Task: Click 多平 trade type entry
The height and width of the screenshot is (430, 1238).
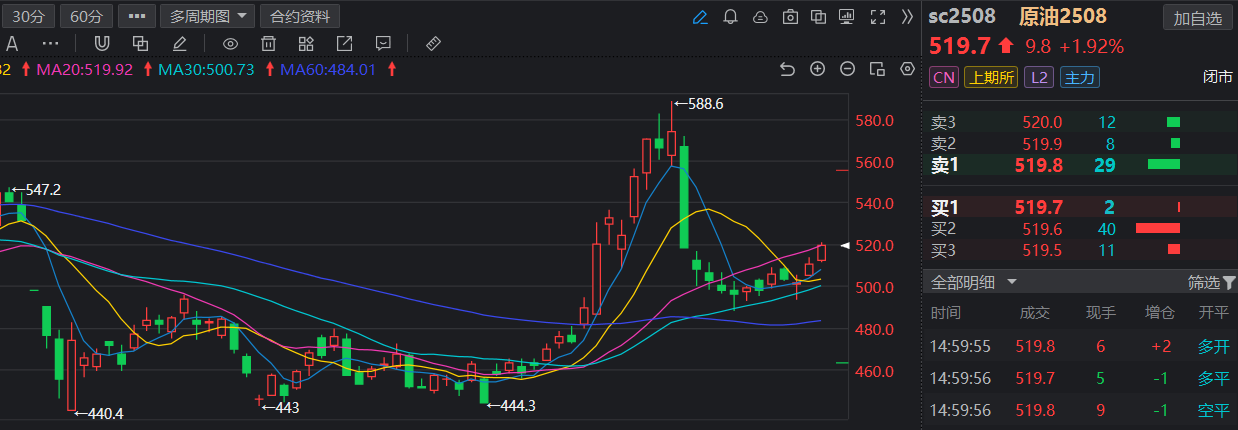Action: (1214, 378)
